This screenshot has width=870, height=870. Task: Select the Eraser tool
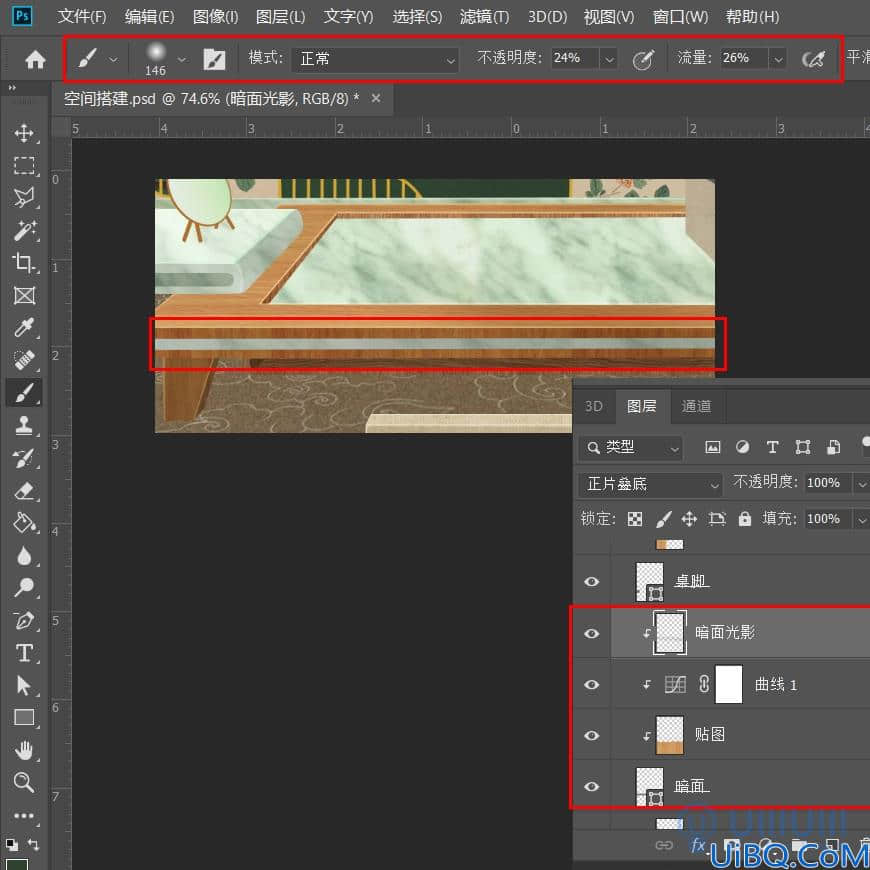coord(24,491)
